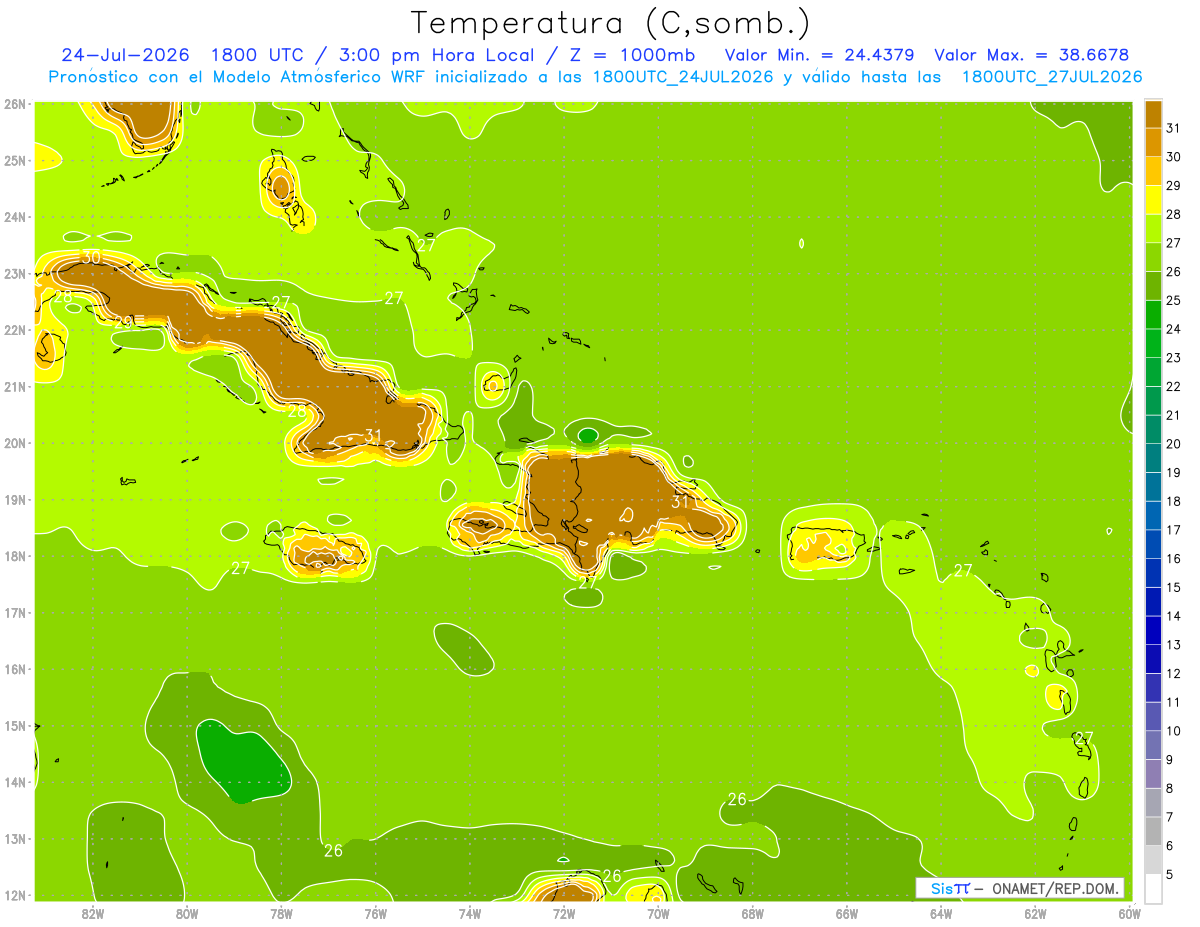Pick the white swatch below color bar label 5
This screenshot has width=1200, height=927.
coord(1153,888)
